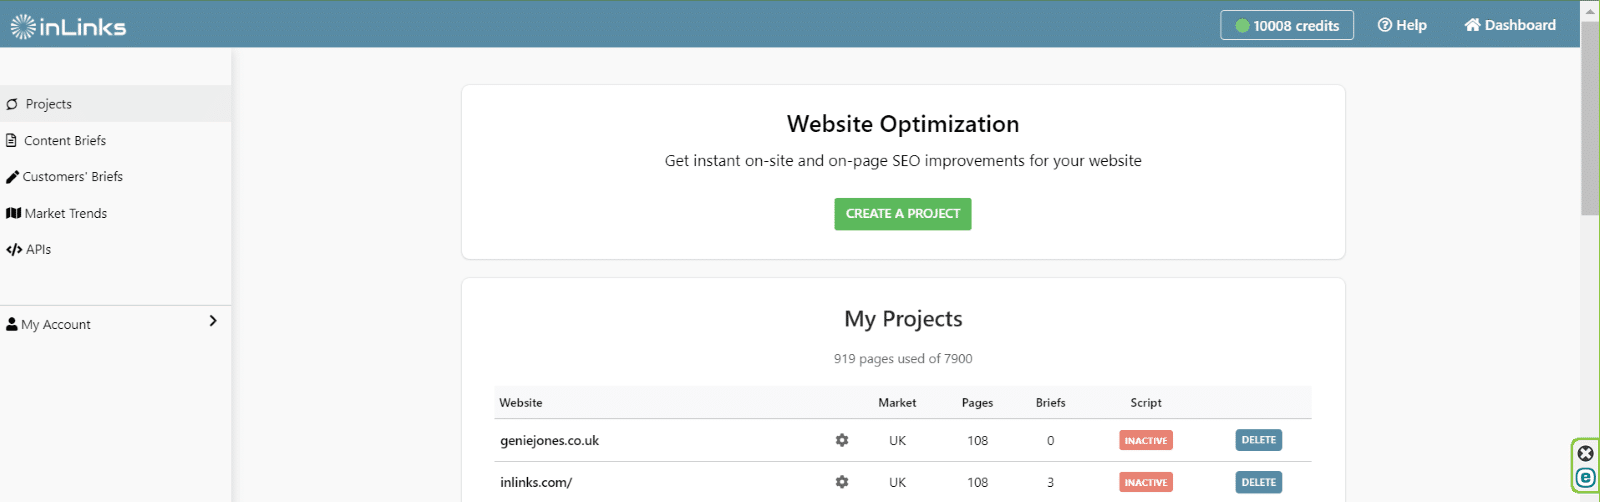Click the page vertical scrollbar thumb
The height and width of the screenshot is (502, 1600).
[x=1589, y=118]
